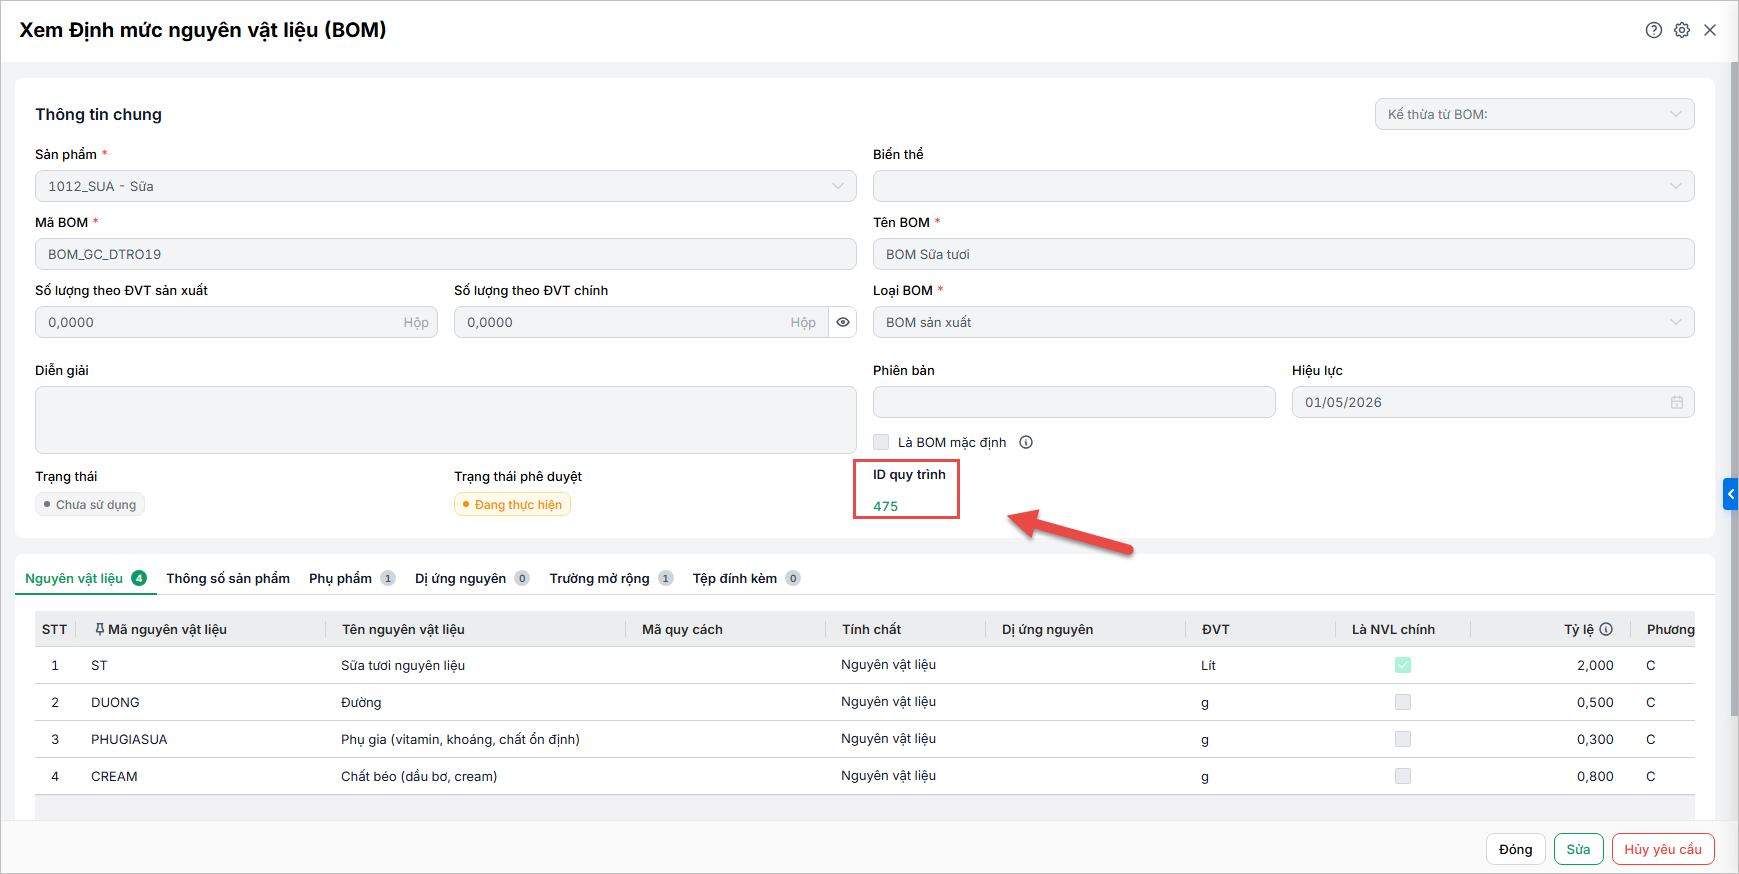Image resolution: width=1739 pixels, height=874 pixels.
Task: Toggle Là NVL chính checkbox for ST row
Action: point(1403,665)
